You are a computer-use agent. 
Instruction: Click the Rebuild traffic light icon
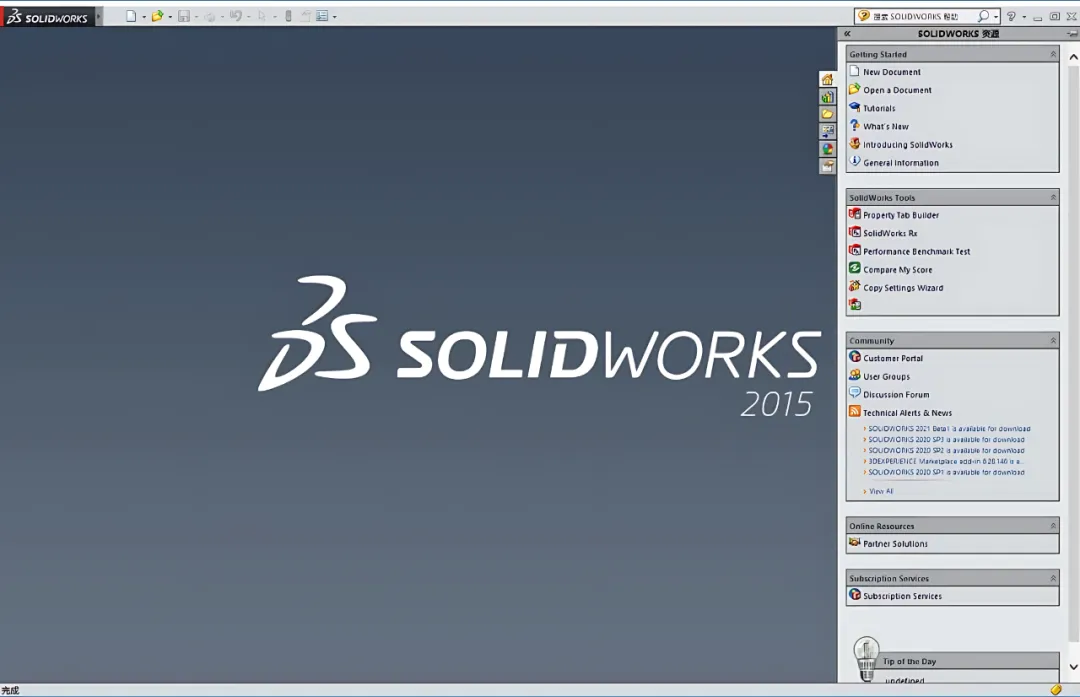(x=289, y=16)
